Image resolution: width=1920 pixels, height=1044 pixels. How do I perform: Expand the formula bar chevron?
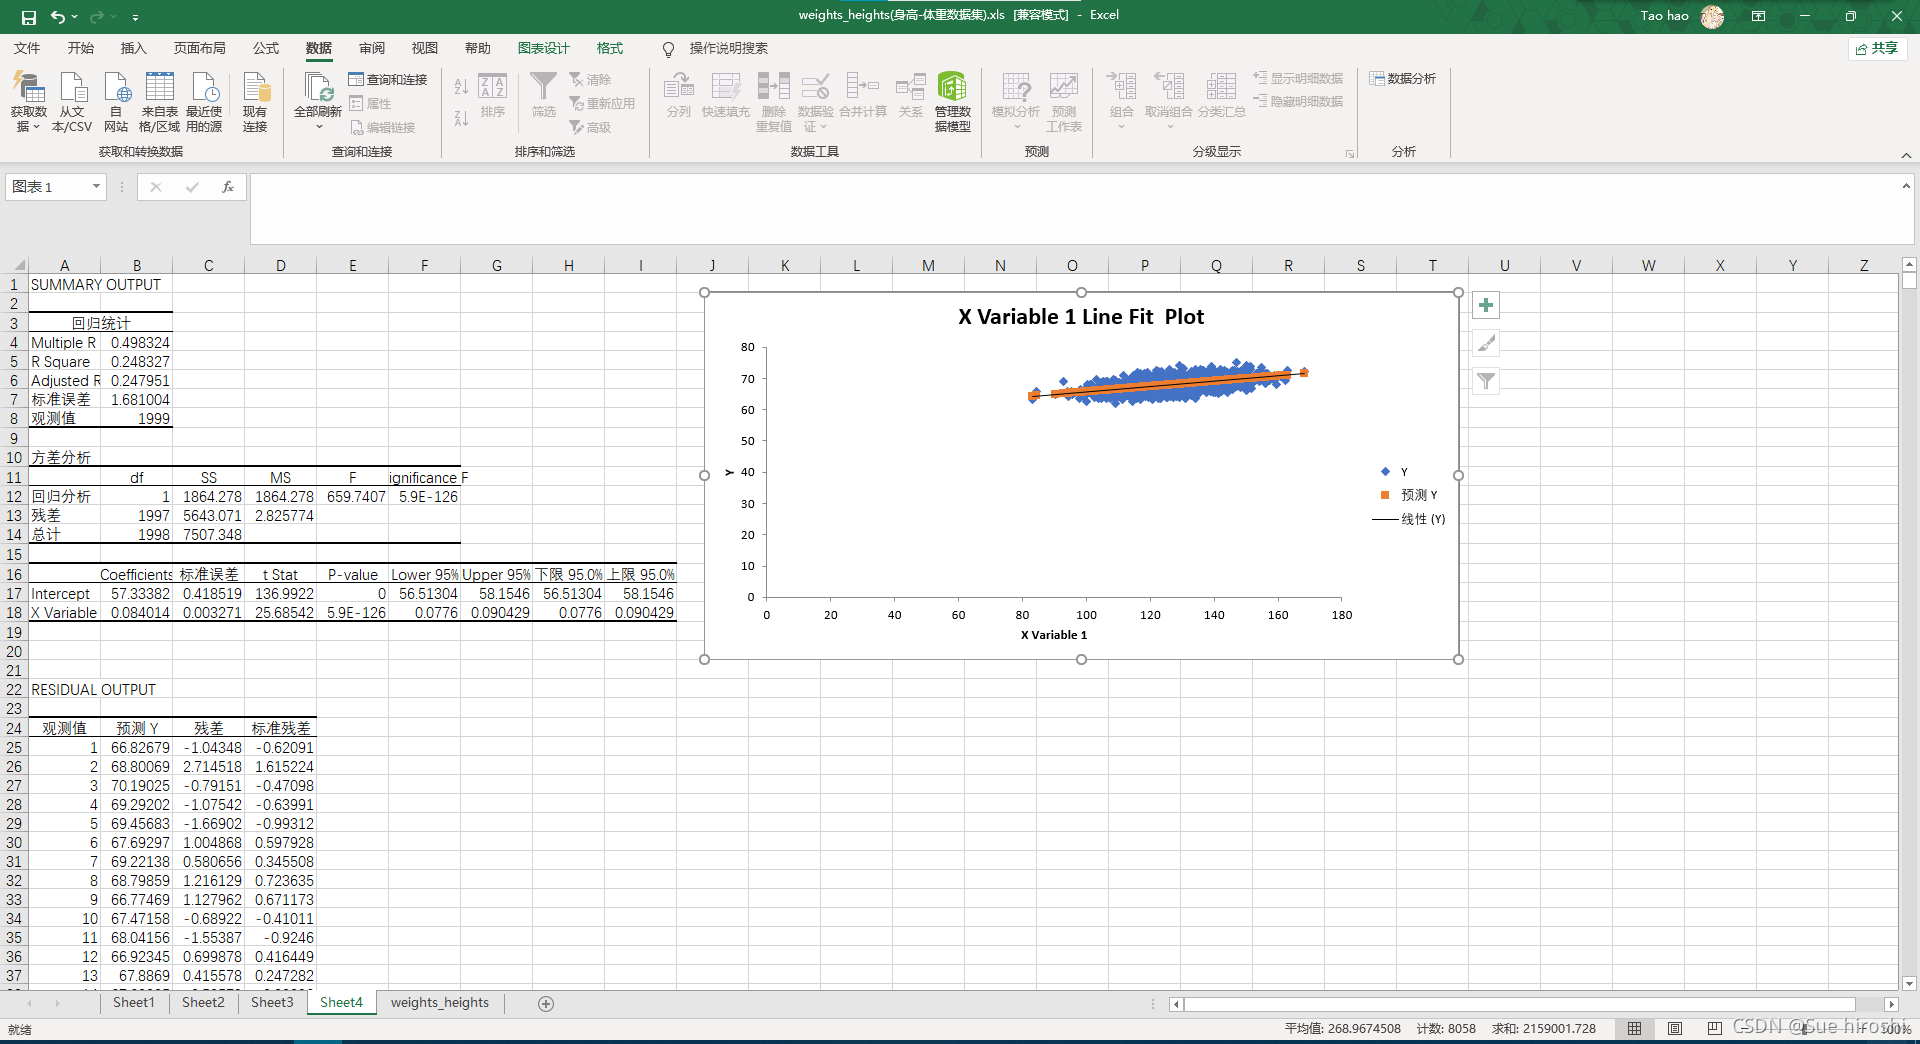click(x=1906, y=186)
